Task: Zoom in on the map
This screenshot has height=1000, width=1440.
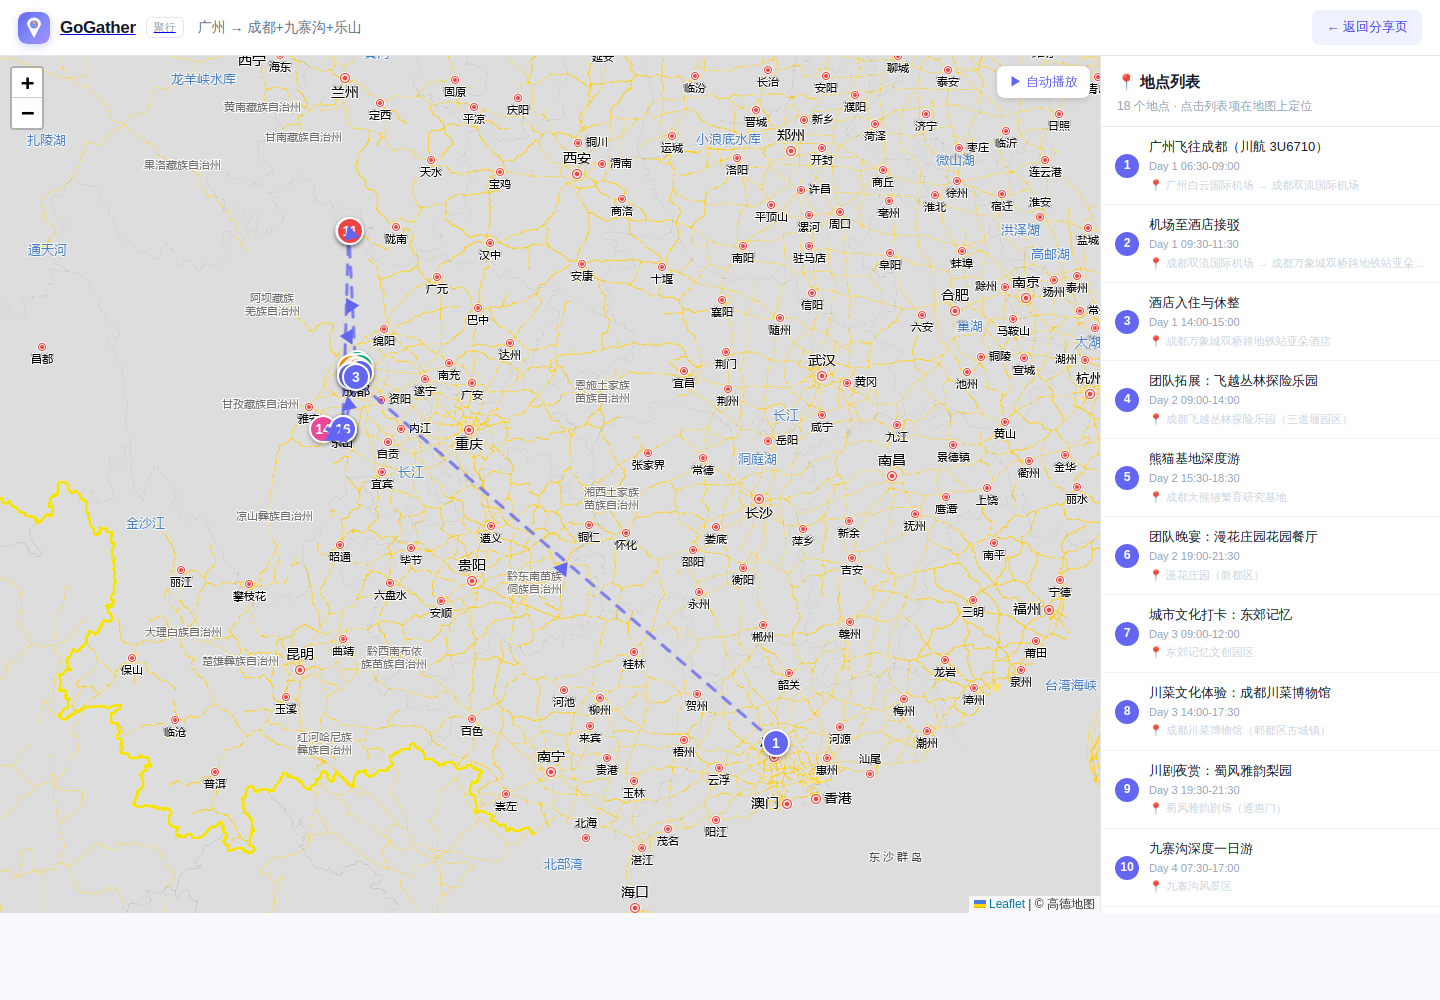Action: pyautogui.click(x=27, y=83)
